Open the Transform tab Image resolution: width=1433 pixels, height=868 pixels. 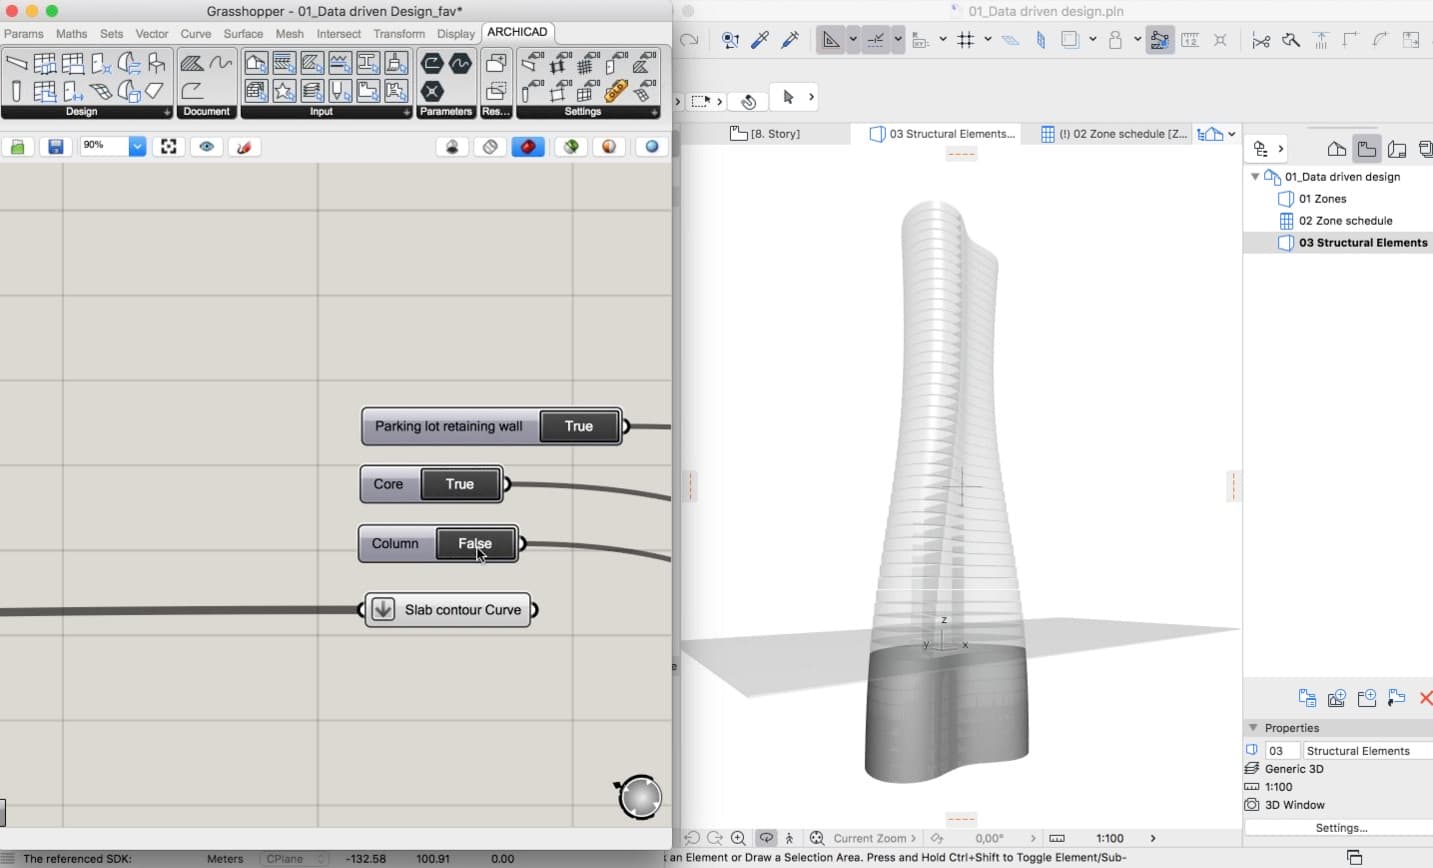[x=399, y=34]
